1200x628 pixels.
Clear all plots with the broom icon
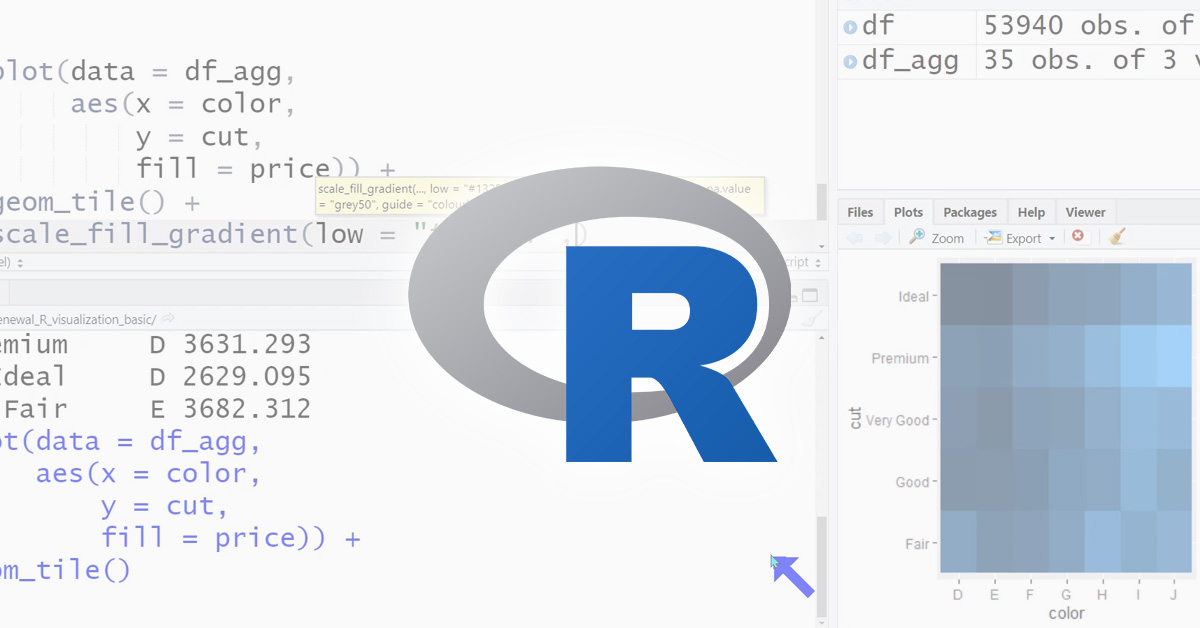point(1118,237)
